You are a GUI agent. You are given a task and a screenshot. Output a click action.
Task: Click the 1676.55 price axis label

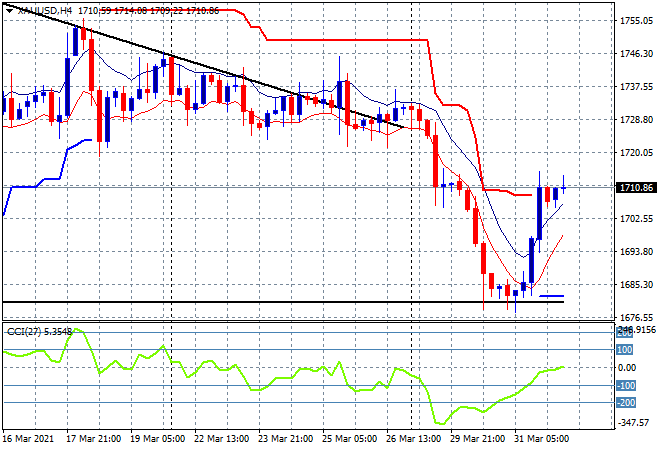(x=636, y=317)
